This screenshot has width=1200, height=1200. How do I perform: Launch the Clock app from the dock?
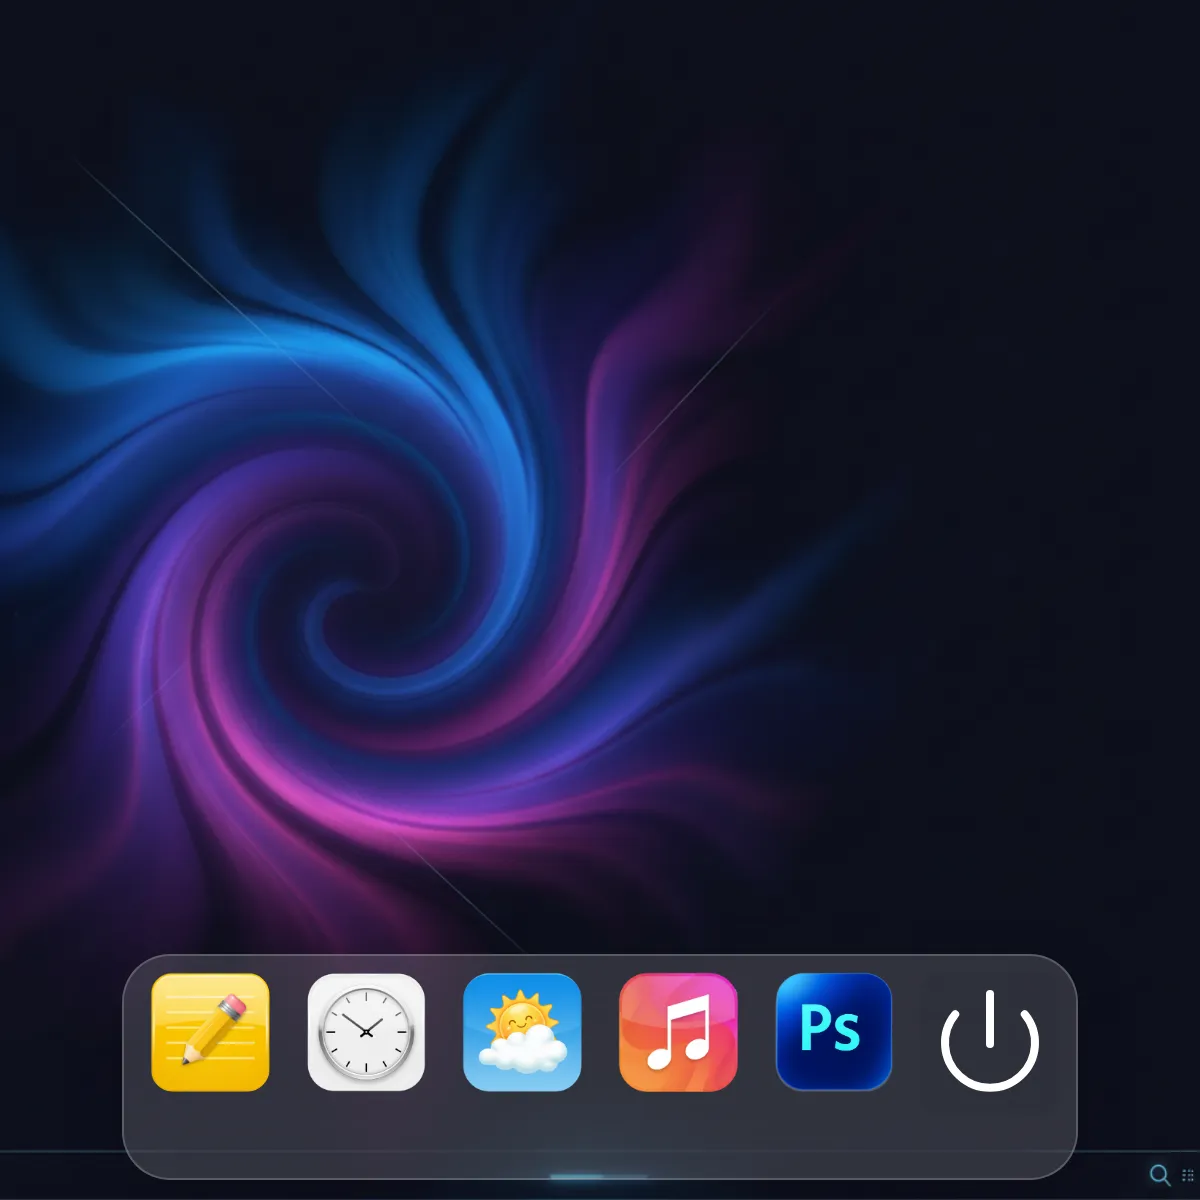coord(366,1032)
